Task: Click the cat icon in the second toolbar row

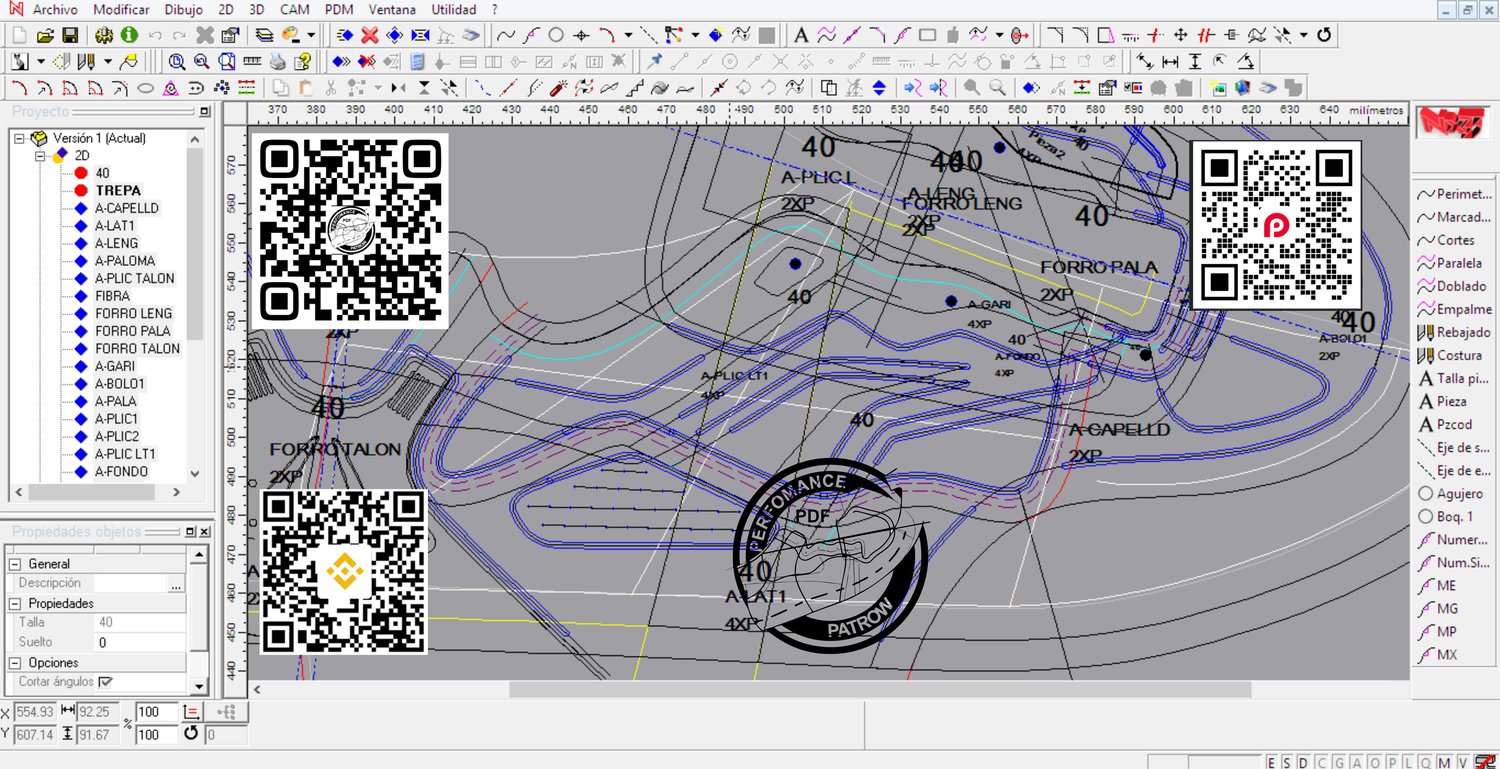Action: [x=20, y=61]
